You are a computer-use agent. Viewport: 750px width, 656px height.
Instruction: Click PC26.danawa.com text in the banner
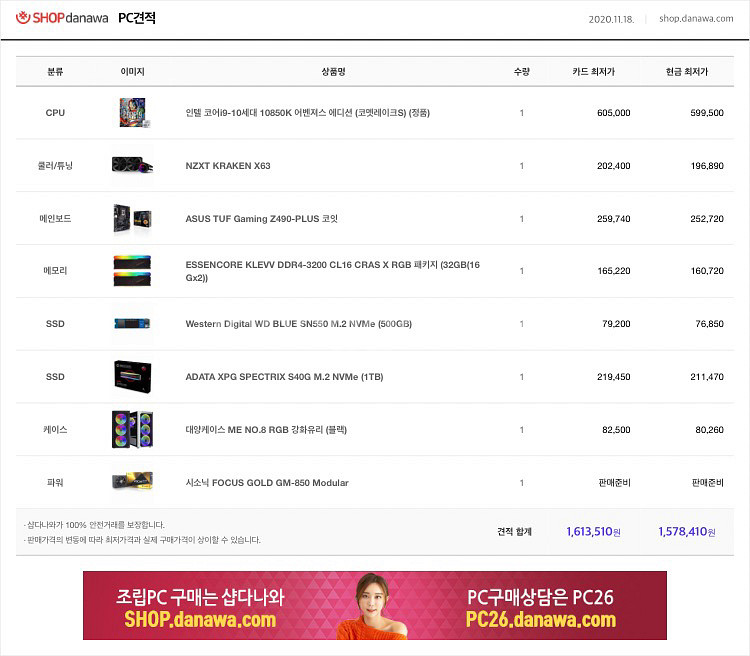540,619
